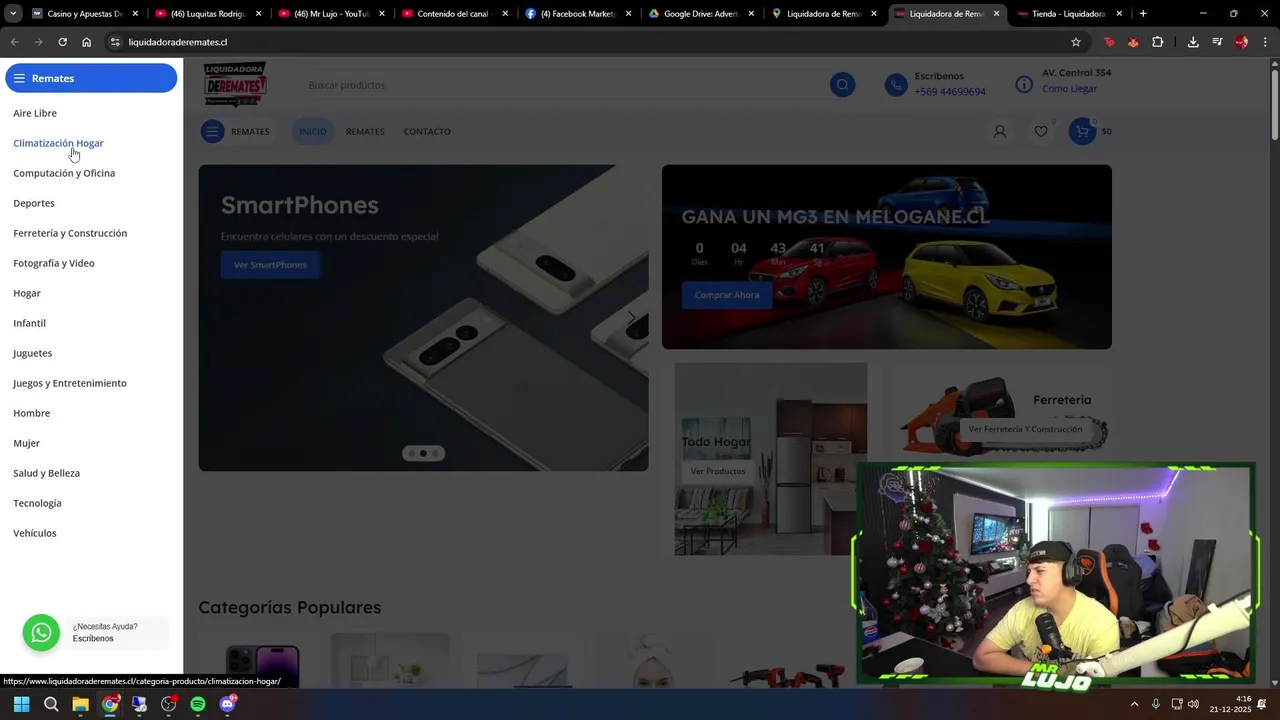This screenshot has height=720, width=1280.
Task: Open Fotografía y Video category
Action: pos(54,263)
